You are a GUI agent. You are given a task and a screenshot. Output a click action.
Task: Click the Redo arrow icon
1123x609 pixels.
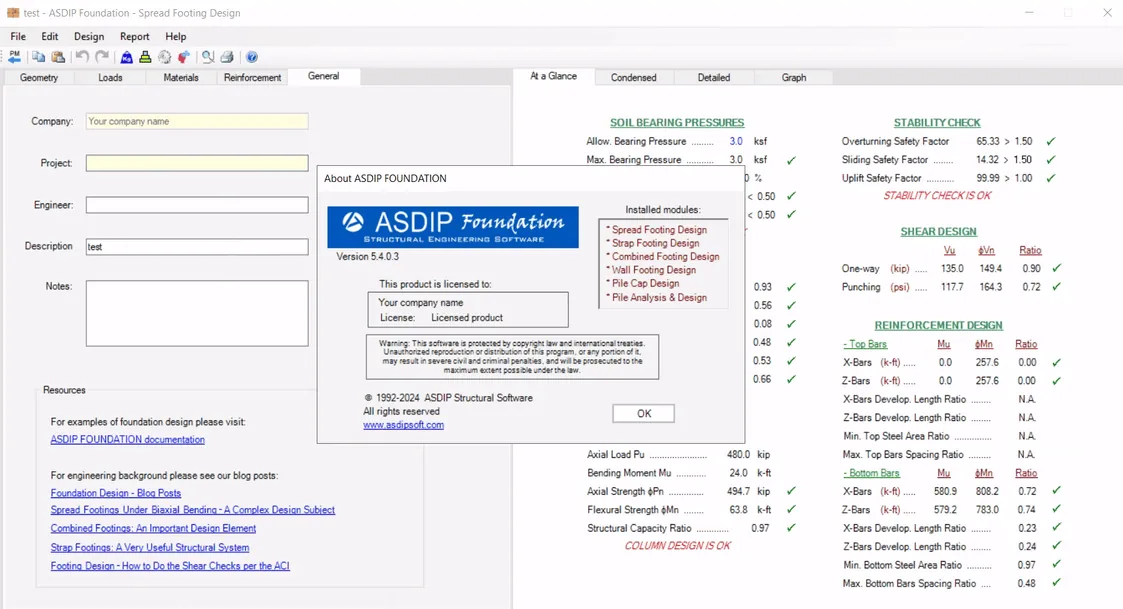coord(102,57)
